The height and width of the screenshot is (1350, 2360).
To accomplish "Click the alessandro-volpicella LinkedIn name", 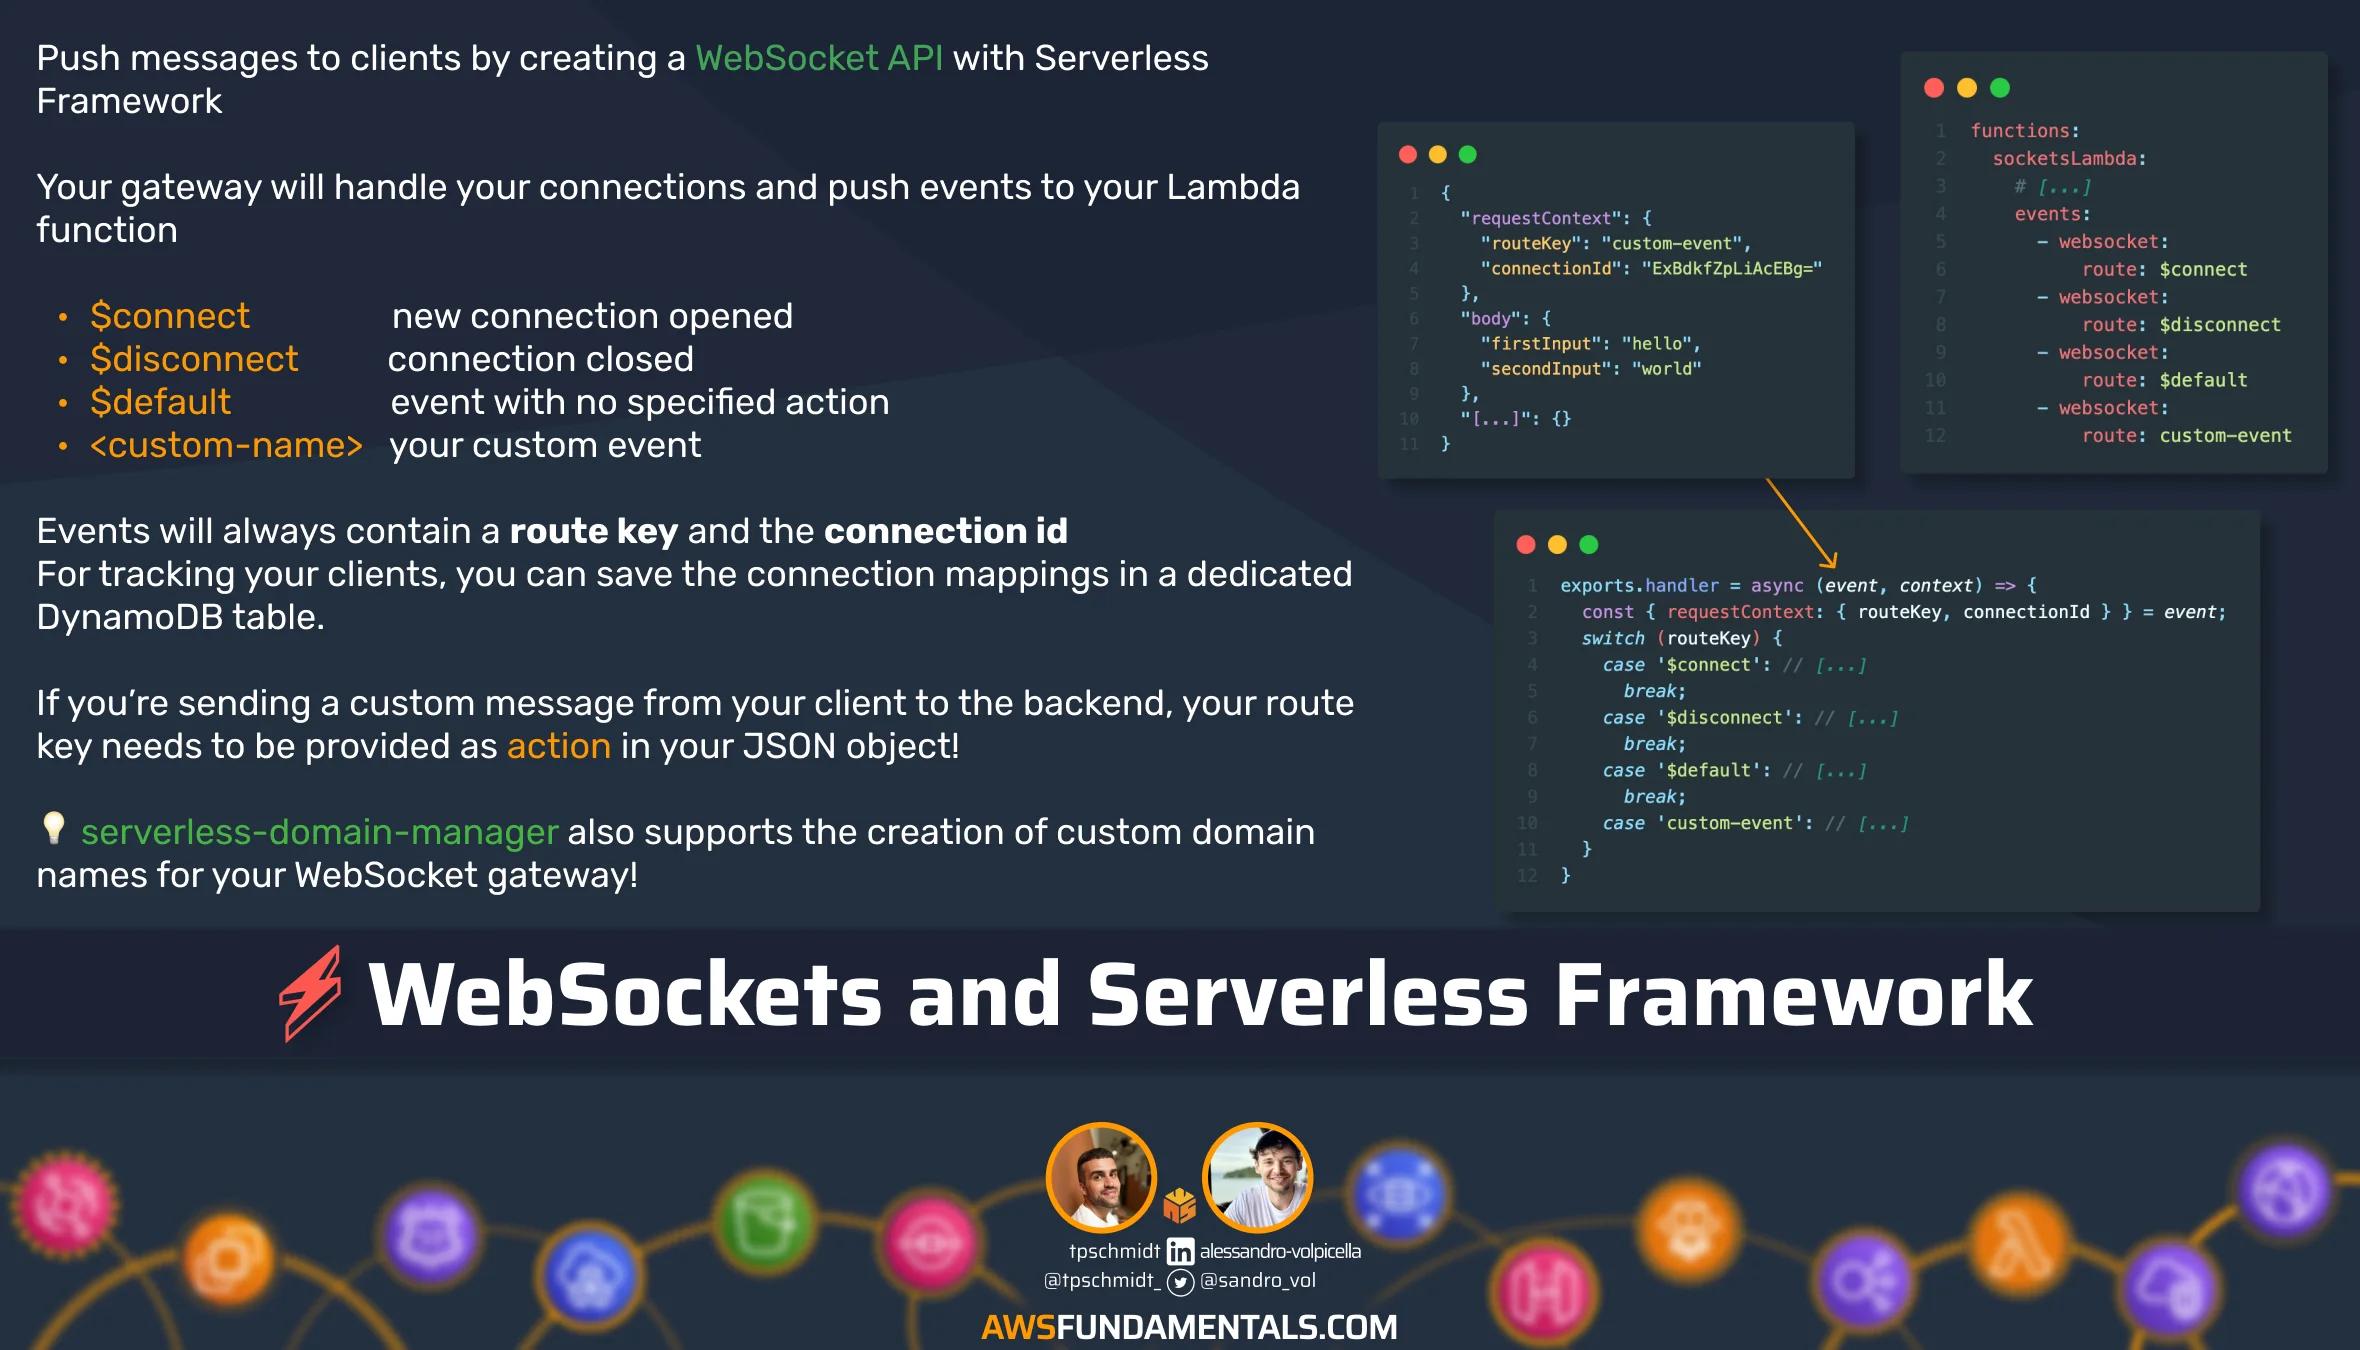I will 1280,1251.
